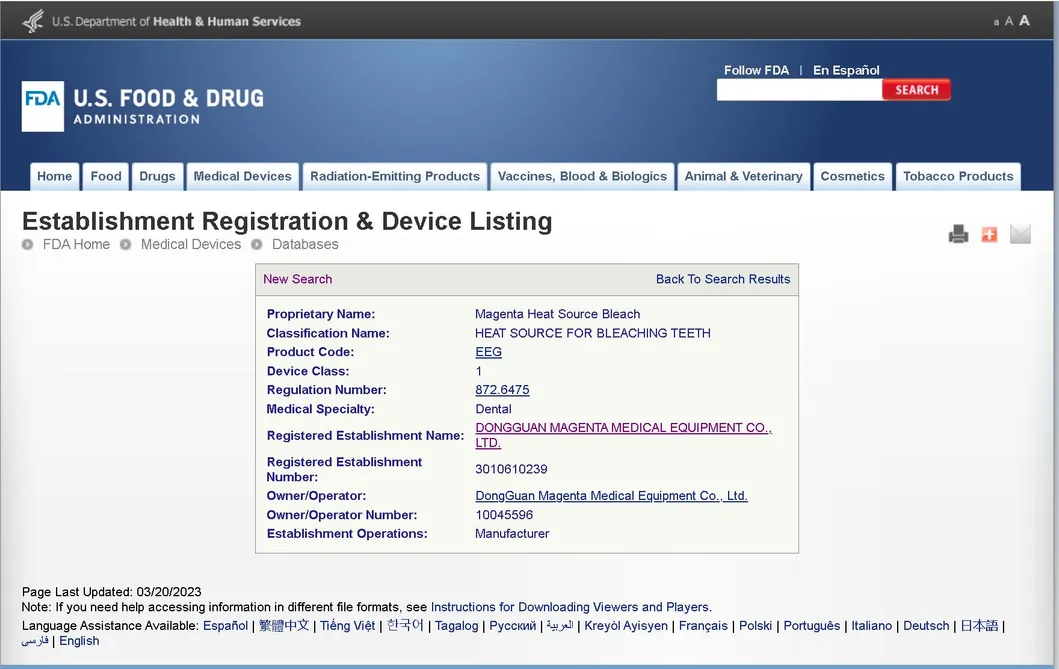Image resolution: width=1059 pixels, height=669 pixels.
Task: Open the Radiation-Emitting Products tab
Action: tap(395, 176)
